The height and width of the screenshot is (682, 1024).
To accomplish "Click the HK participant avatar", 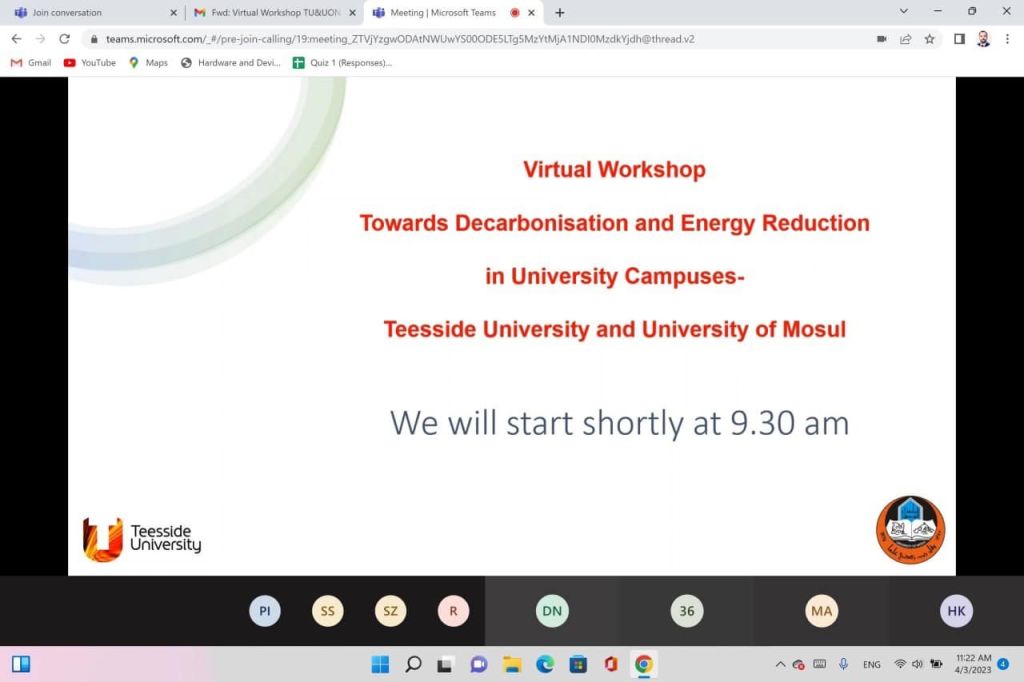I will (956, 611).
